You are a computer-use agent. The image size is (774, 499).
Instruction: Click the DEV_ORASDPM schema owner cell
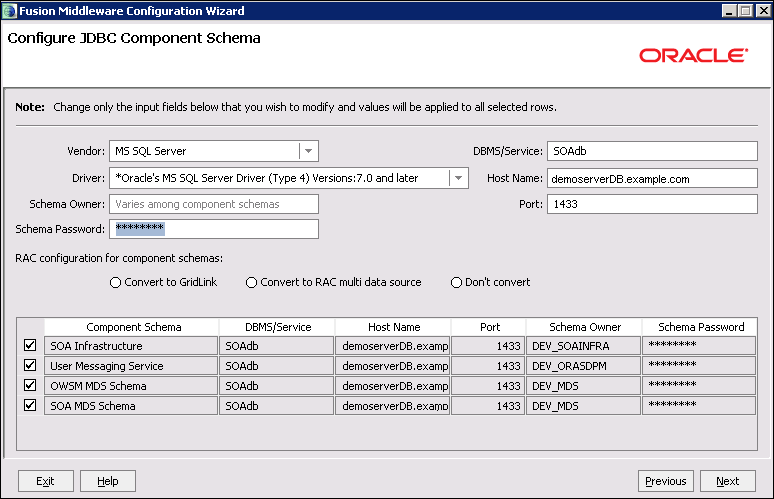(x=583, y=366)
